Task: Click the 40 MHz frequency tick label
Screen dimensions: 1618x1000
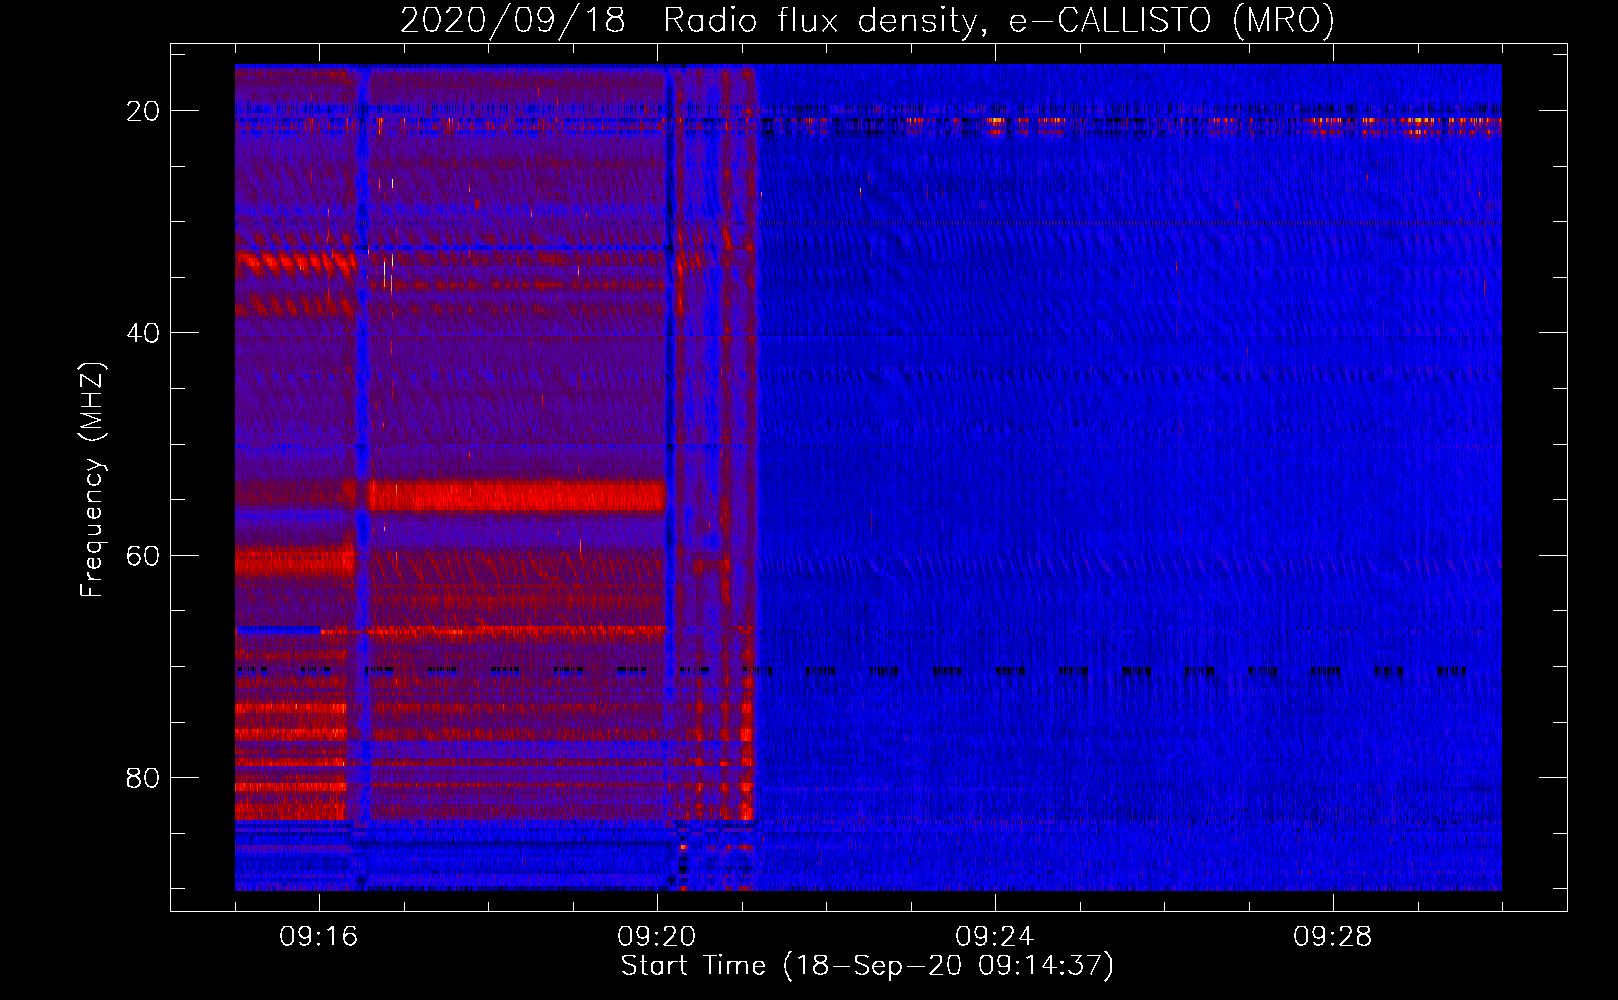Action: tap(143, 333)
